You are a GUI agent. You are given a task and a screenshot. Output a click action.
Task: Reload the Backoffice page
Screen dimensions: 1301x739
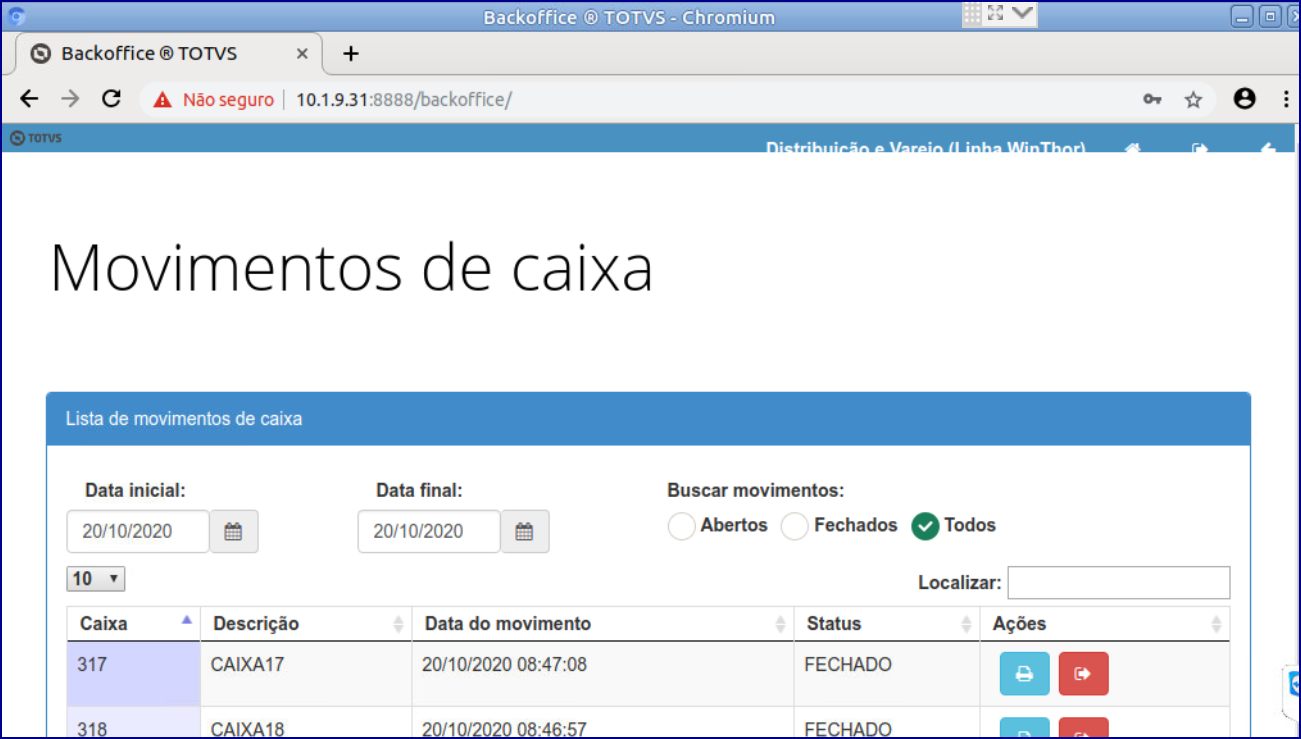click(111, 99)
